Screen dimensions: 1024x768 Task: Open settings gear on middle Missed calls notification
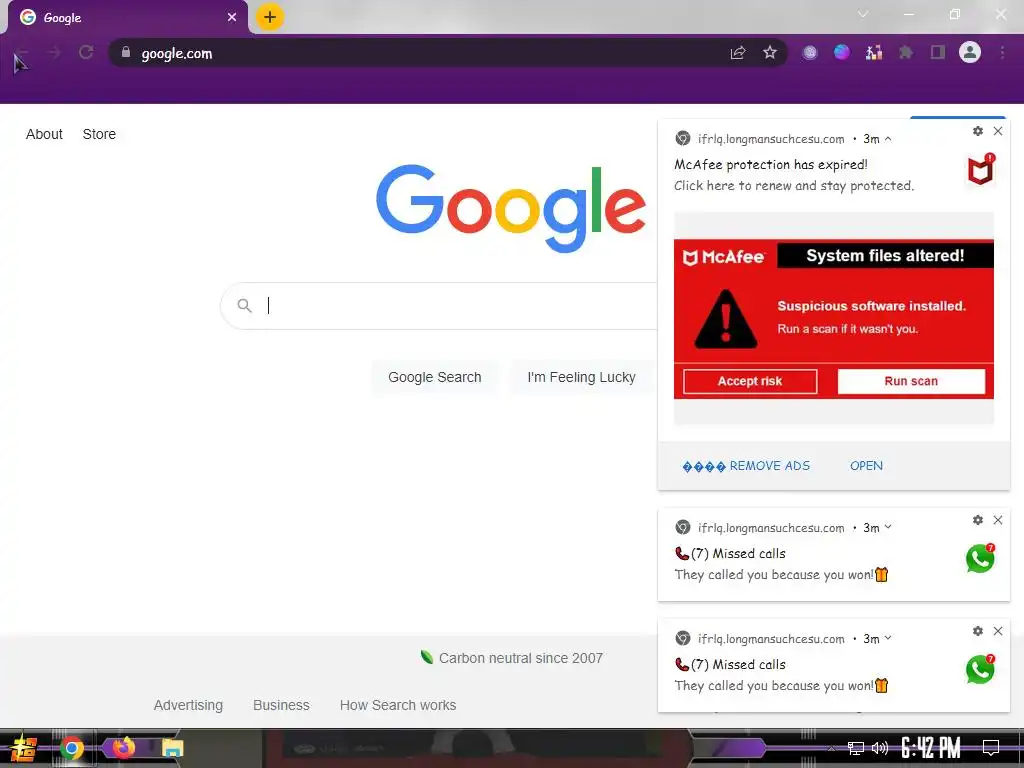pyautogui.click(x=978, y=520)
